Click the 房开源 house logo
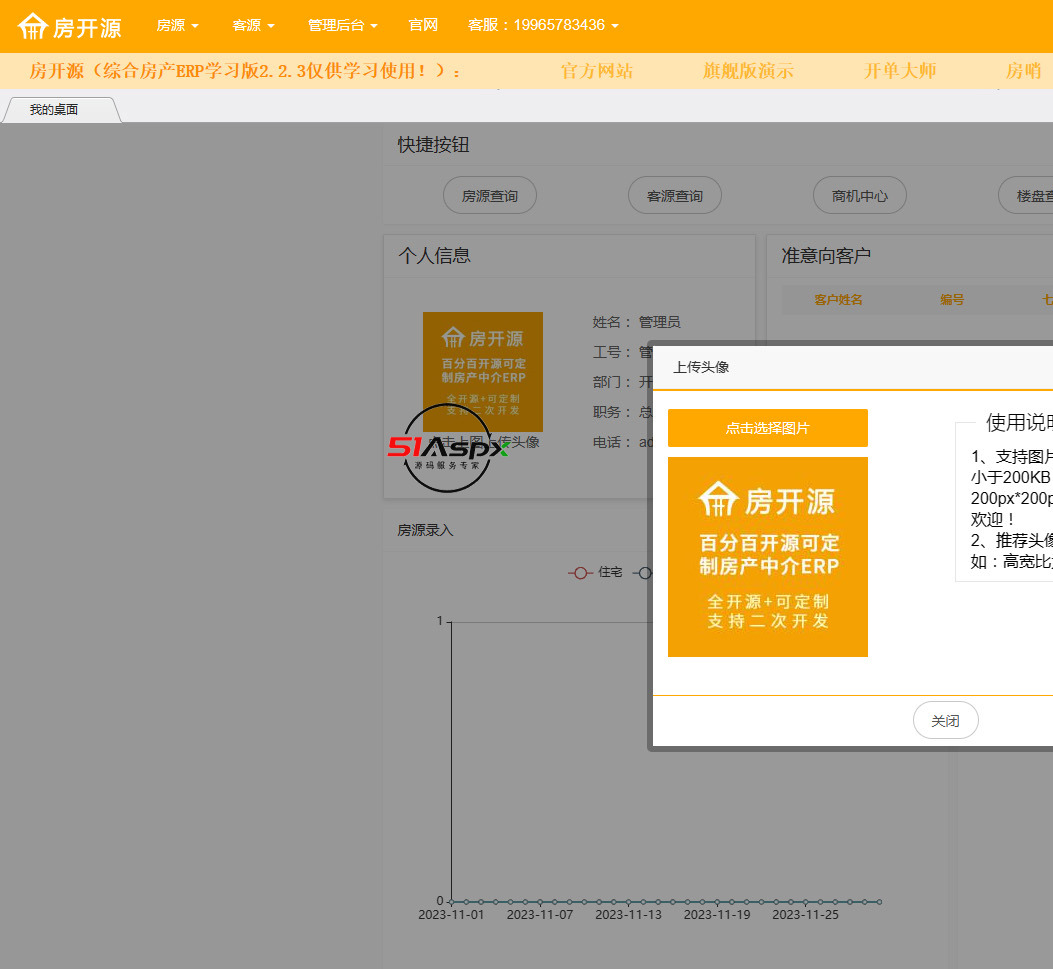Screen dimensions: 1053x969 tap(70, 27)
